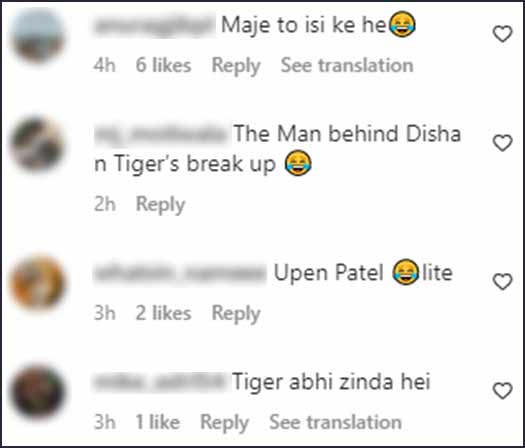Screen dimensions: 525x448
Task: Reply to the Disha n Tiger's break up comment
Action: 160,204
